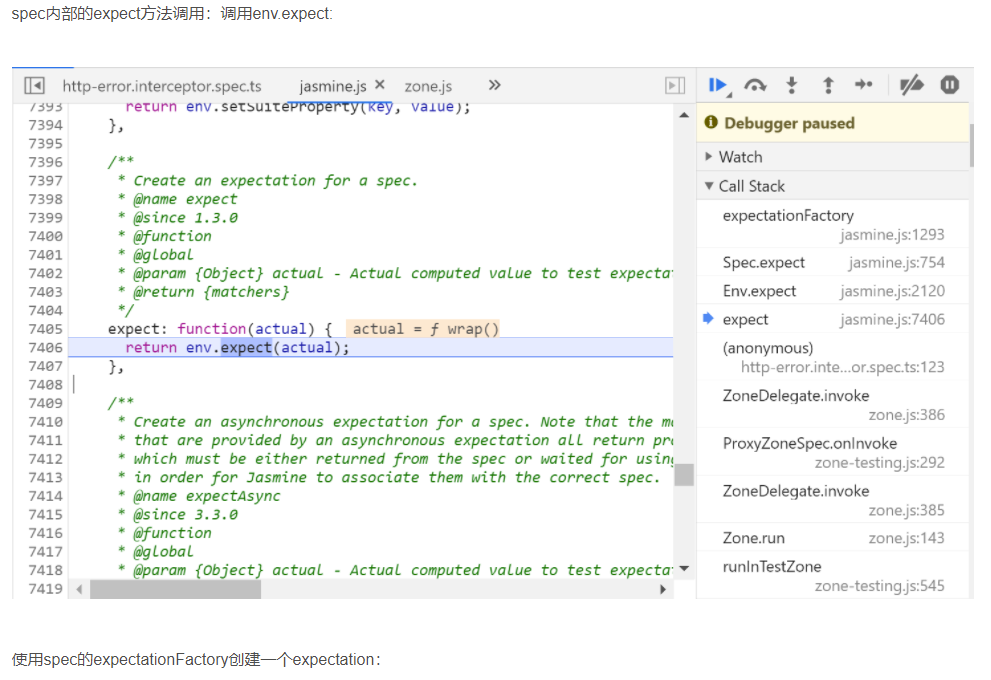Select ZoneDelegate.invoke frame at zone.js:386
The image size is (991, 680).
[x=833, y=405]
